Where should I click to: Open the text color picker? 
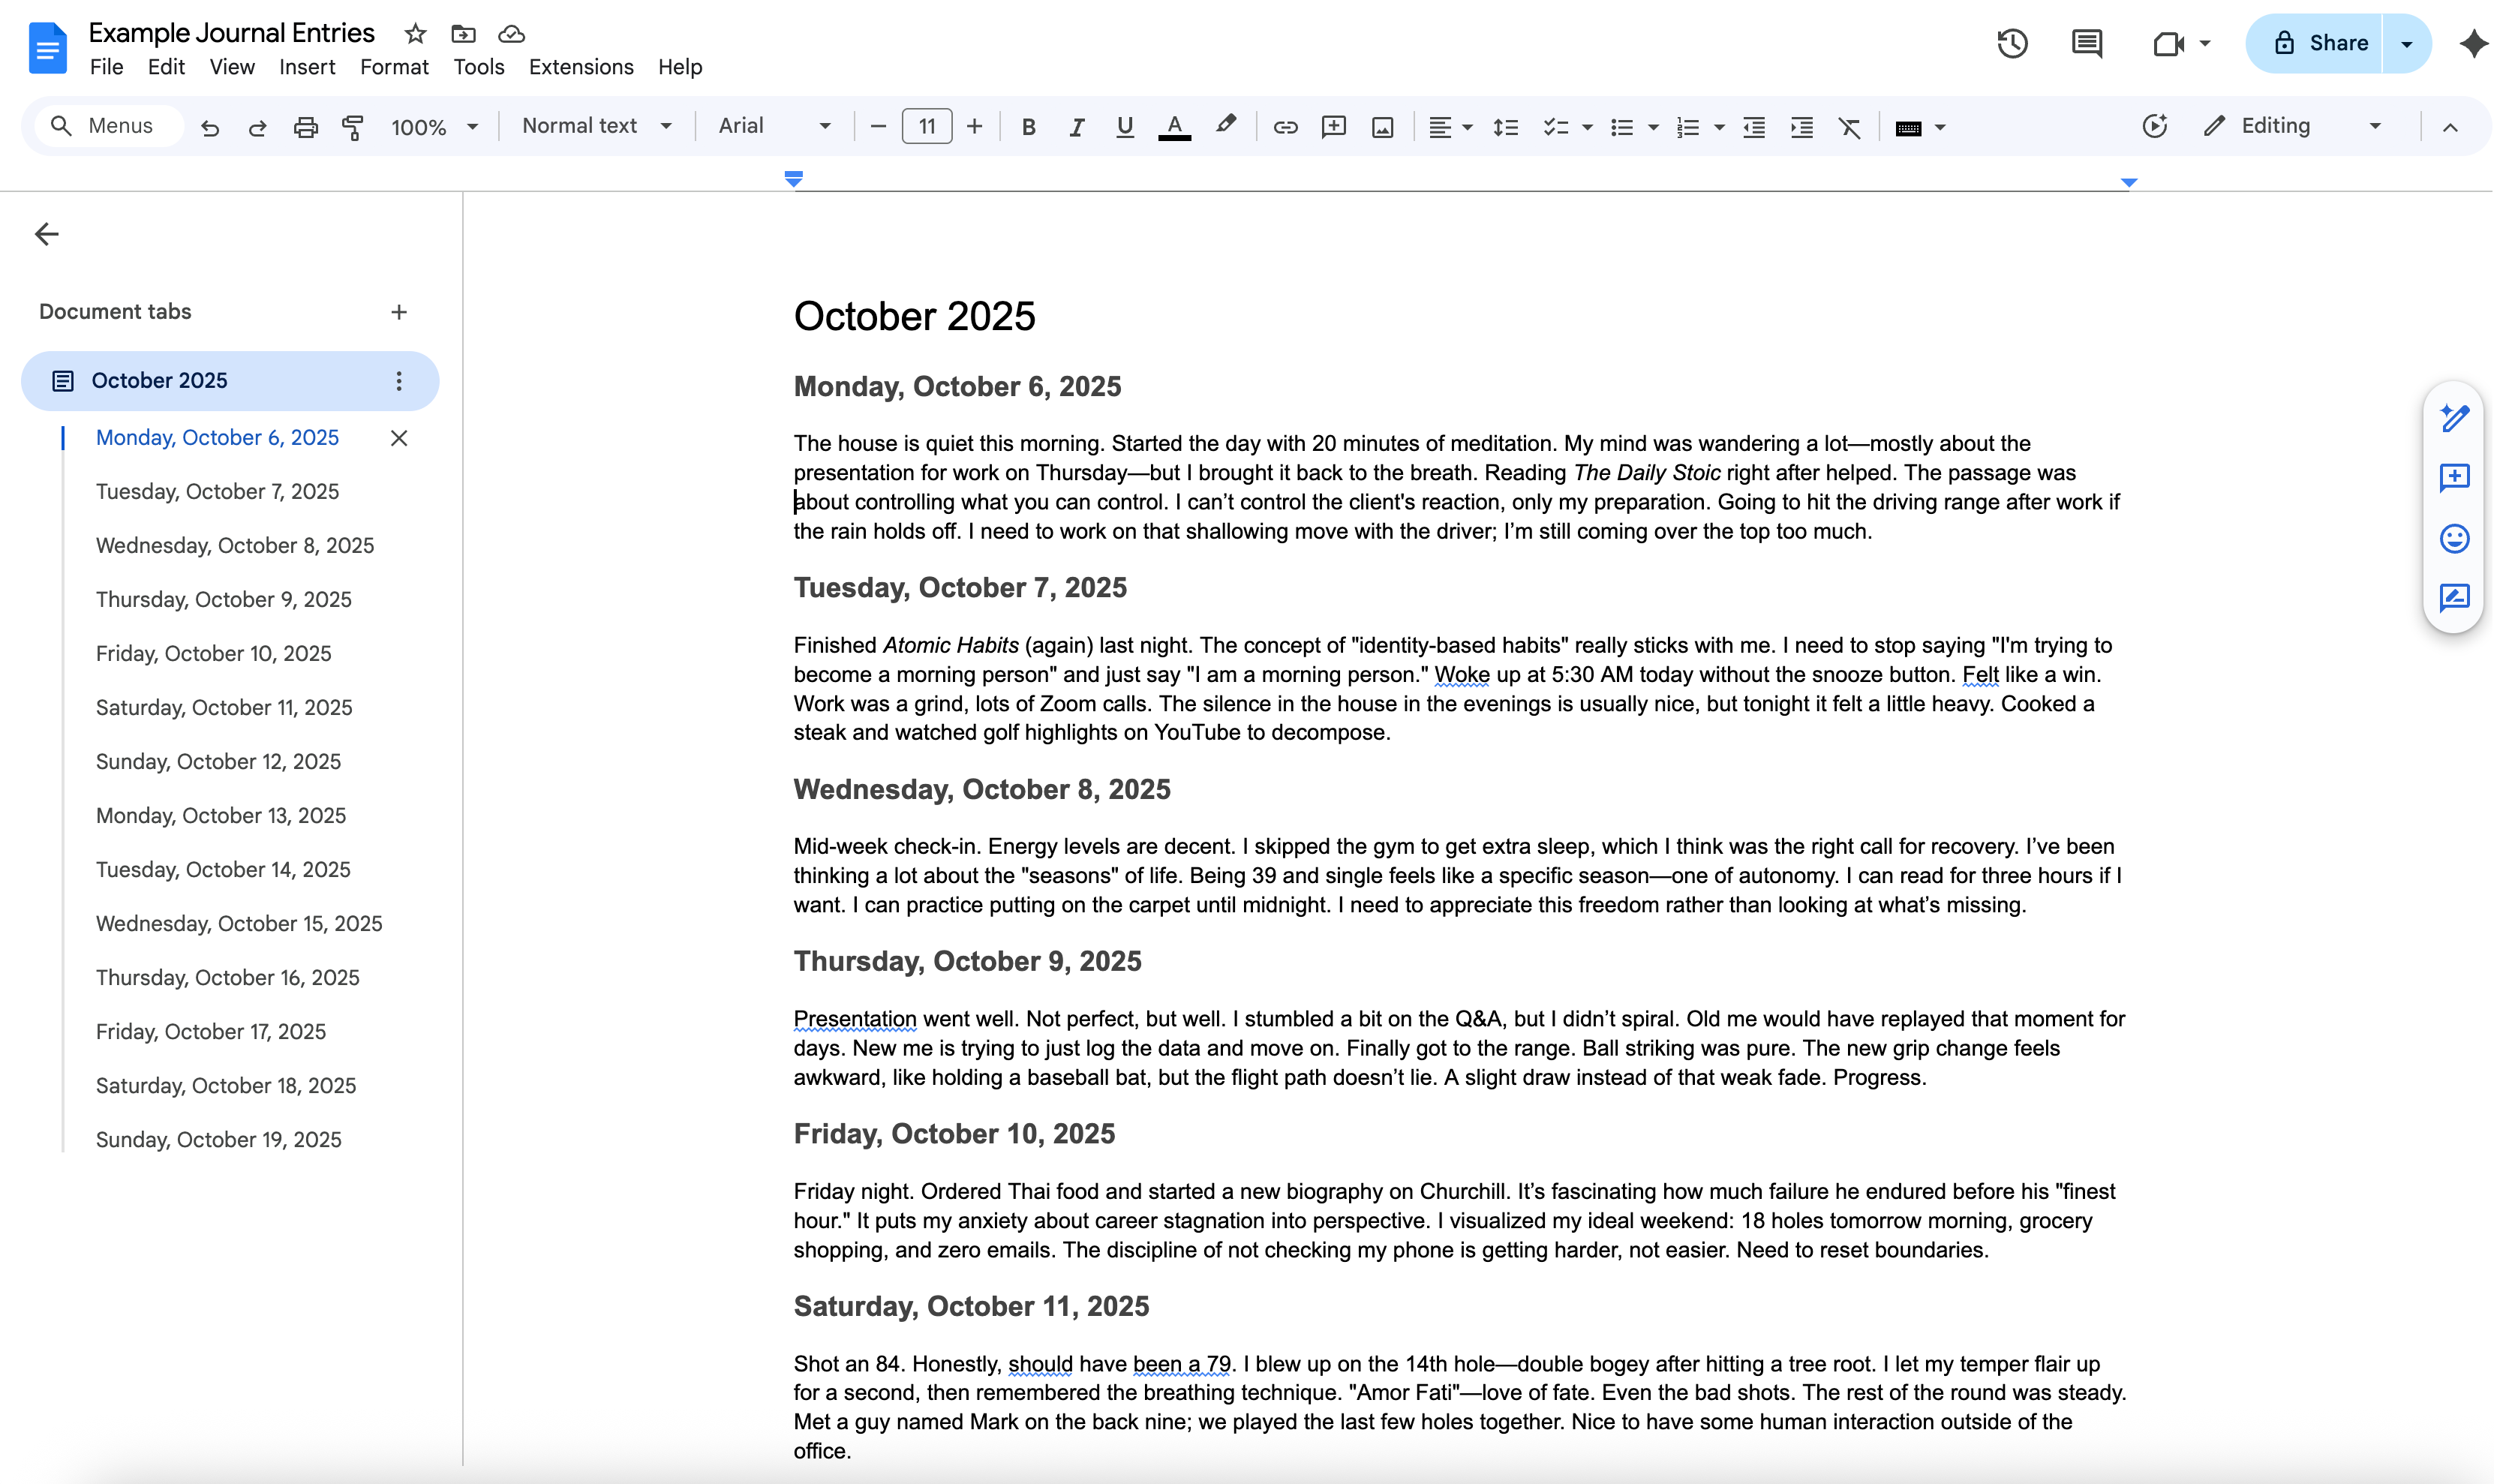pyautogui.click(x=1174, y=127)
